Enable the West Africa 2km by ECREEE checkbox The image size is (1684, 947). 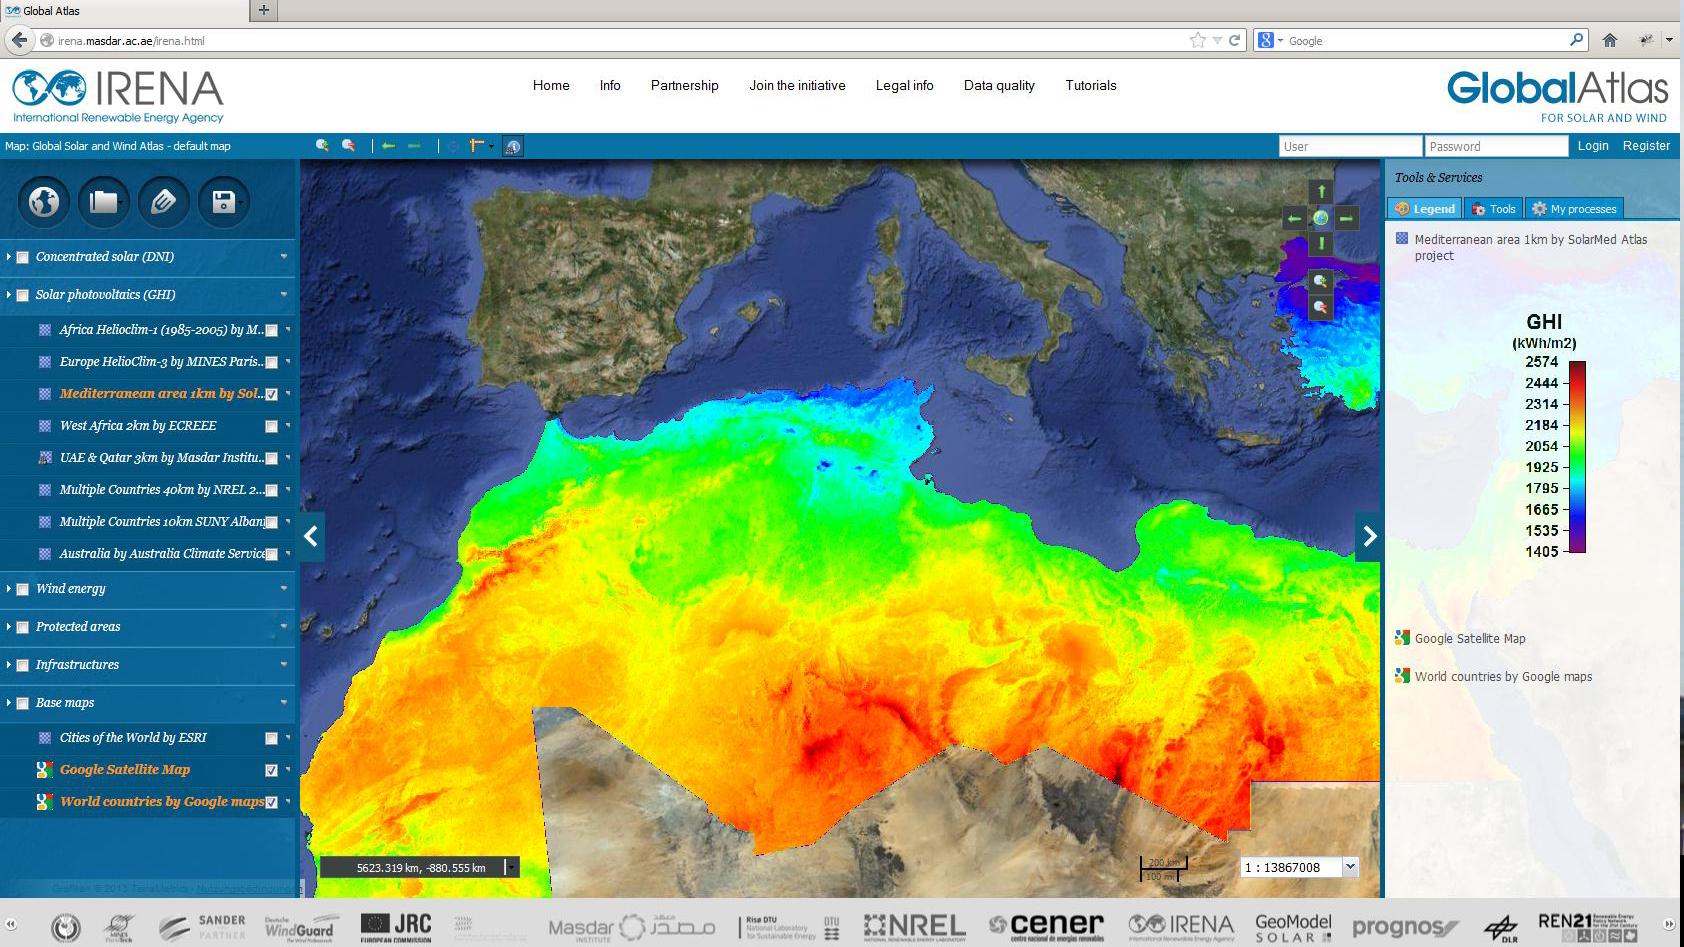pyautogui.click(x=271, y=426)
